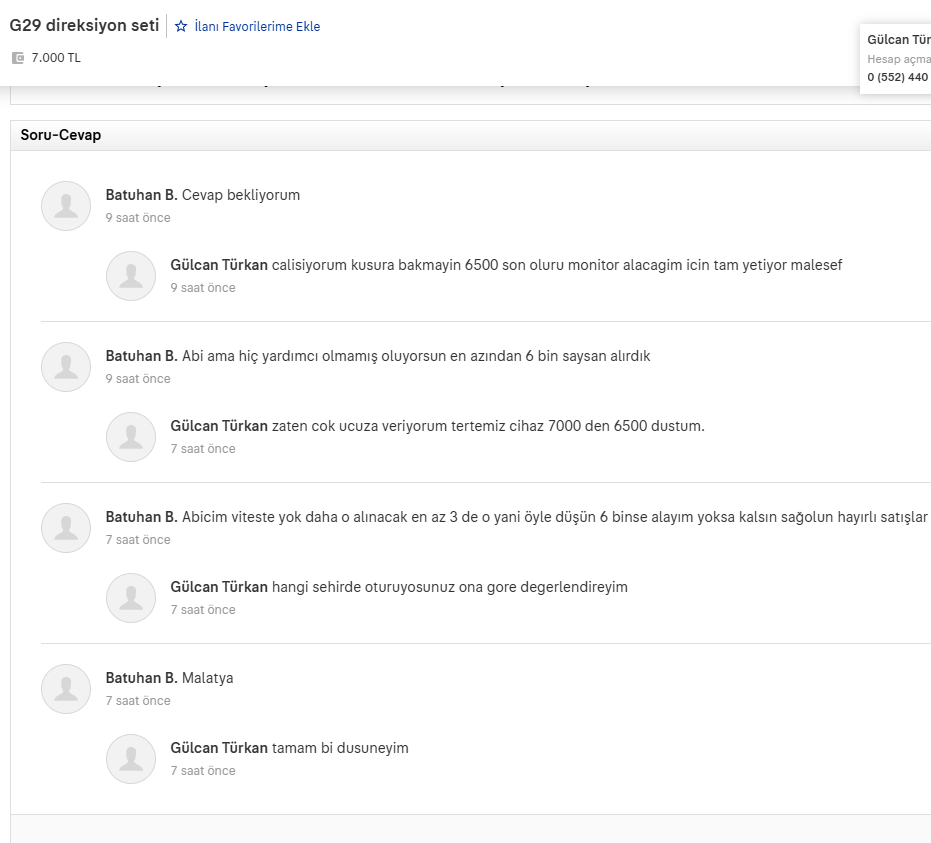Open Batuhan B. name on the "Malatya" comment

(x=141, y=678)
